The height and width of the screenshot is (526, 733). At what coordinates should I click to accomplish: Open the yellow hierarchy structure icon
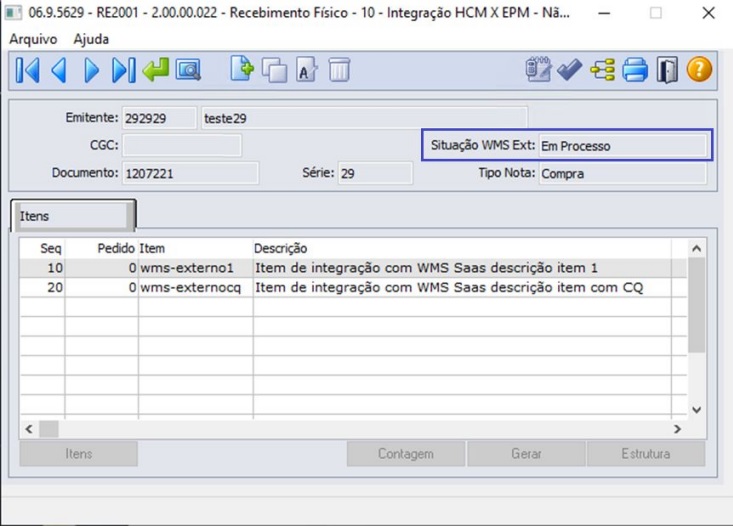pyautogui.click(x=603, y=70)
